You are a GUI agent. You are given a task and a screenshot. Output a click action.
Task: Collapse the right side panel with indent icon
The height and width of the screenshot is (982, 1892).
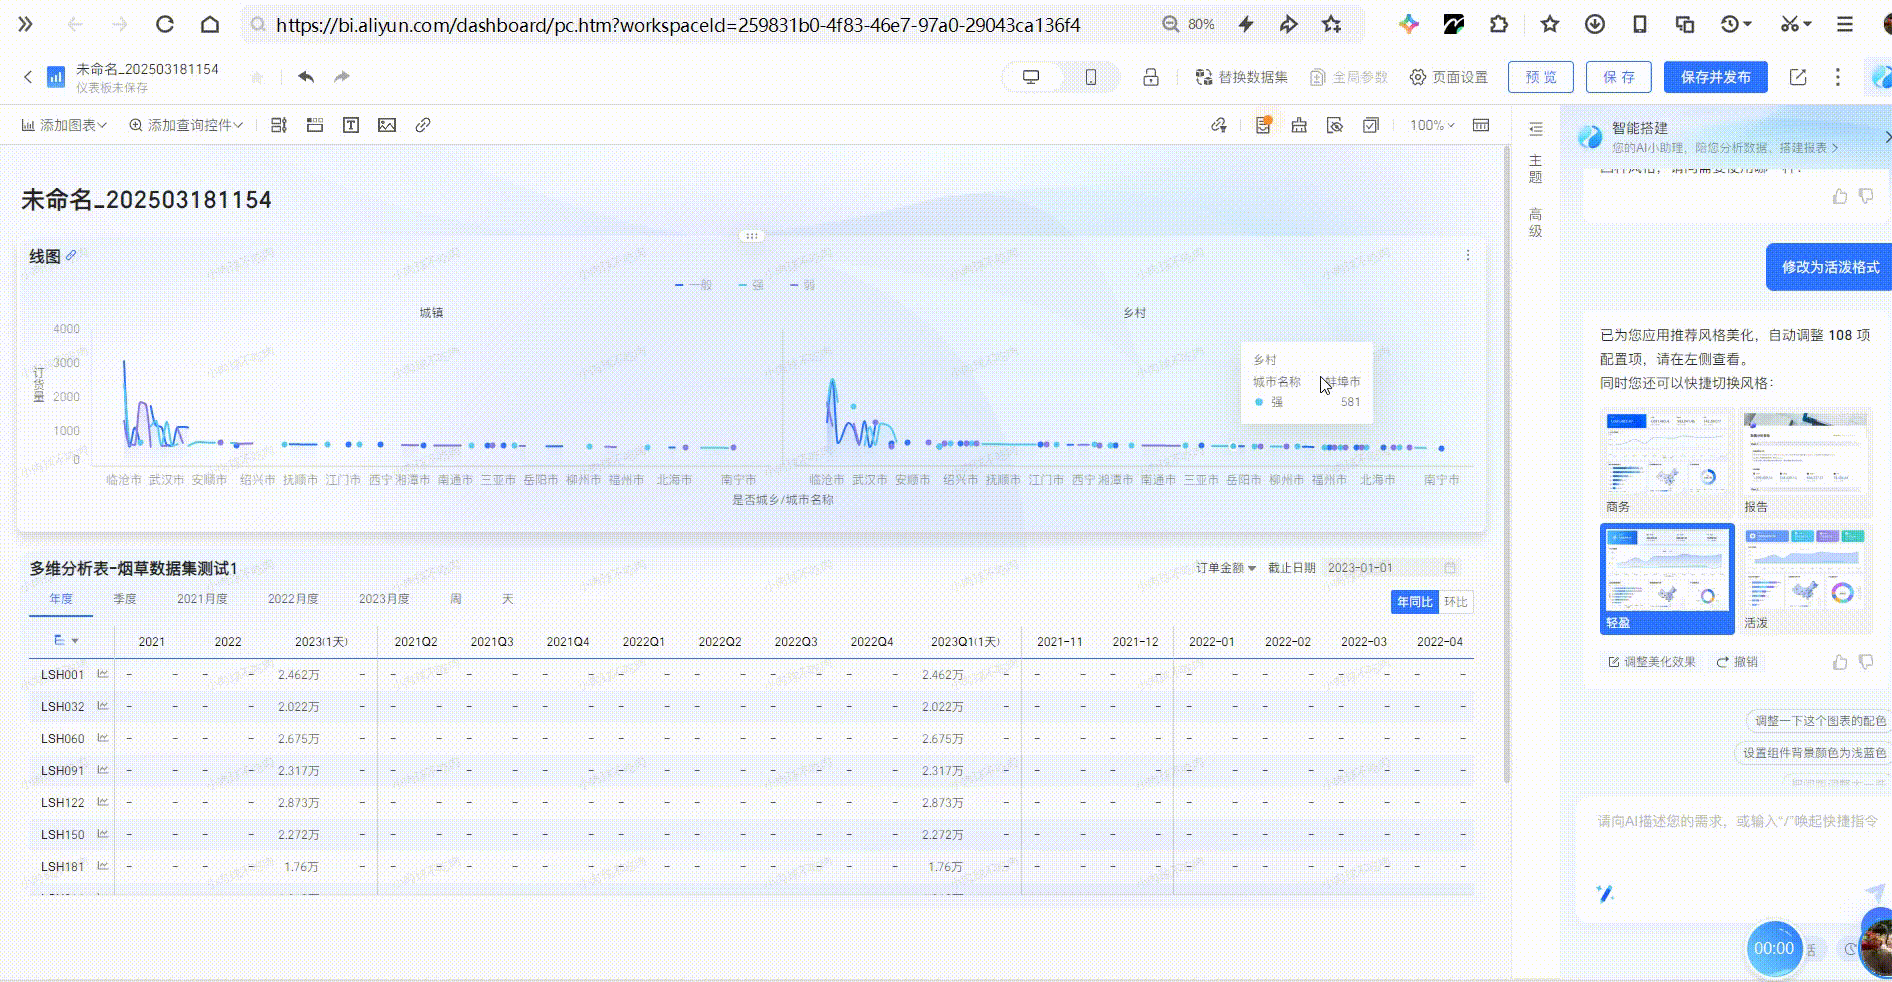tap(1536, 129)
